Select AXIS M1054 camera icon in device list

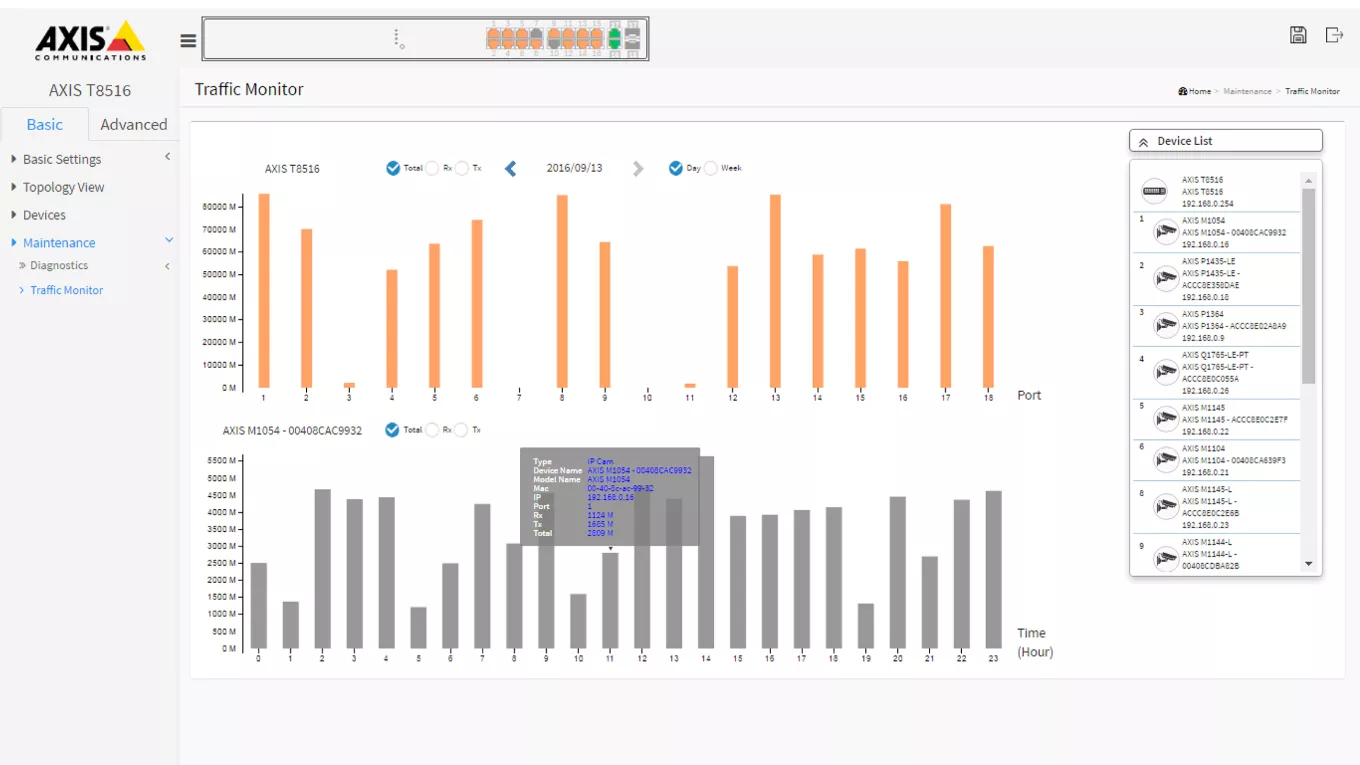point(1165,232)
